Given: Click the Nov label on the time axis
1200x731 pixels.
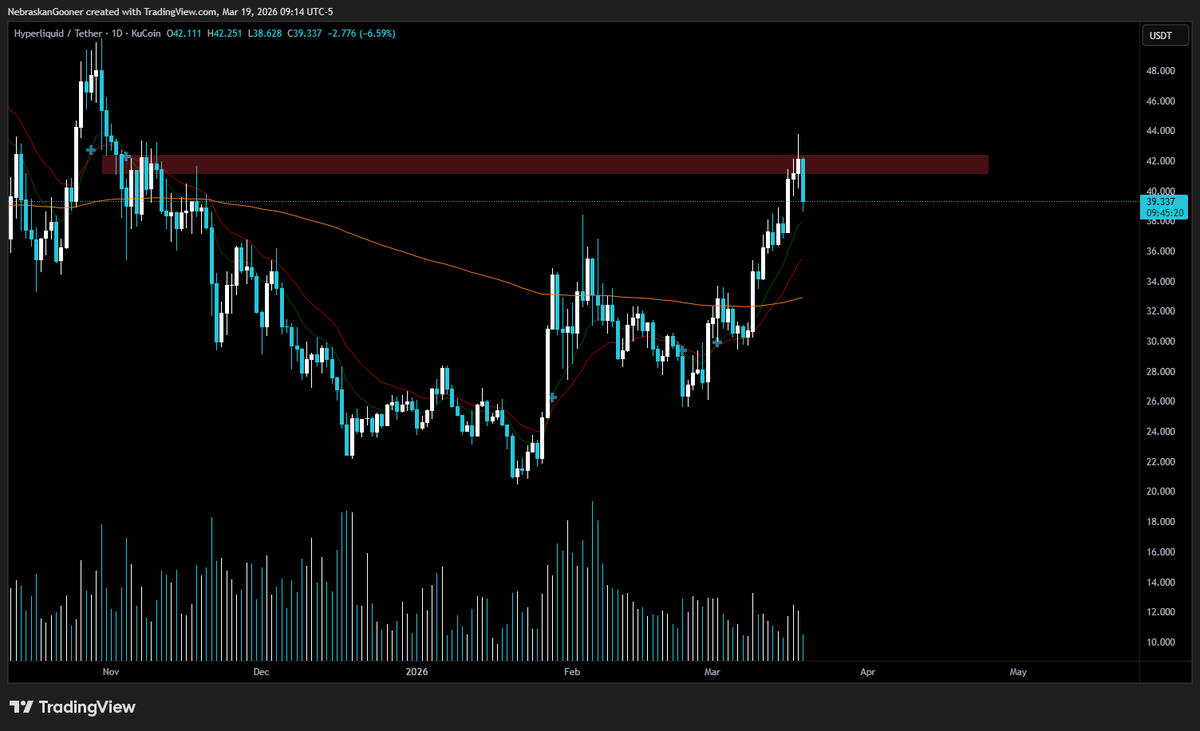Looking at the screenshot, I should [111, 673].
